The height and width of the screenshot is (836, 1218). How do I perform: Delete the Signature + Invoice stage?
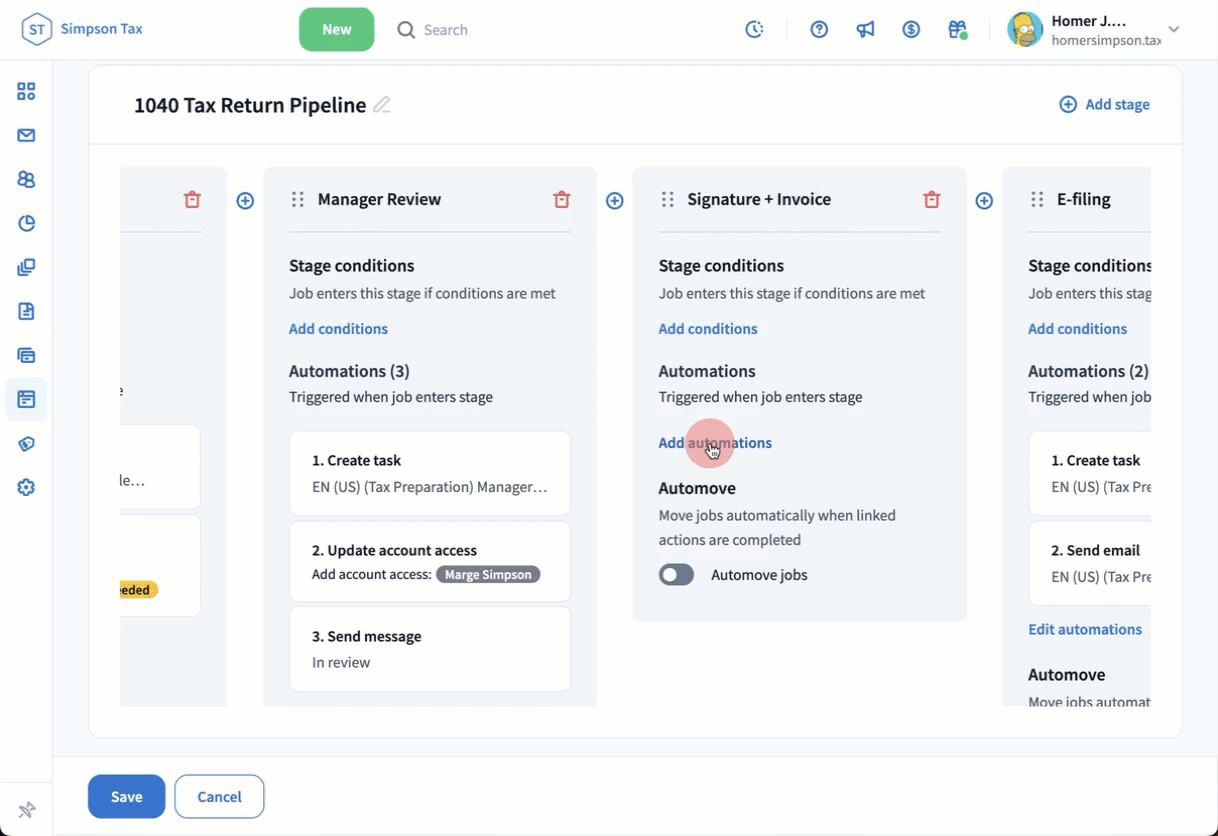click(932, 200)
